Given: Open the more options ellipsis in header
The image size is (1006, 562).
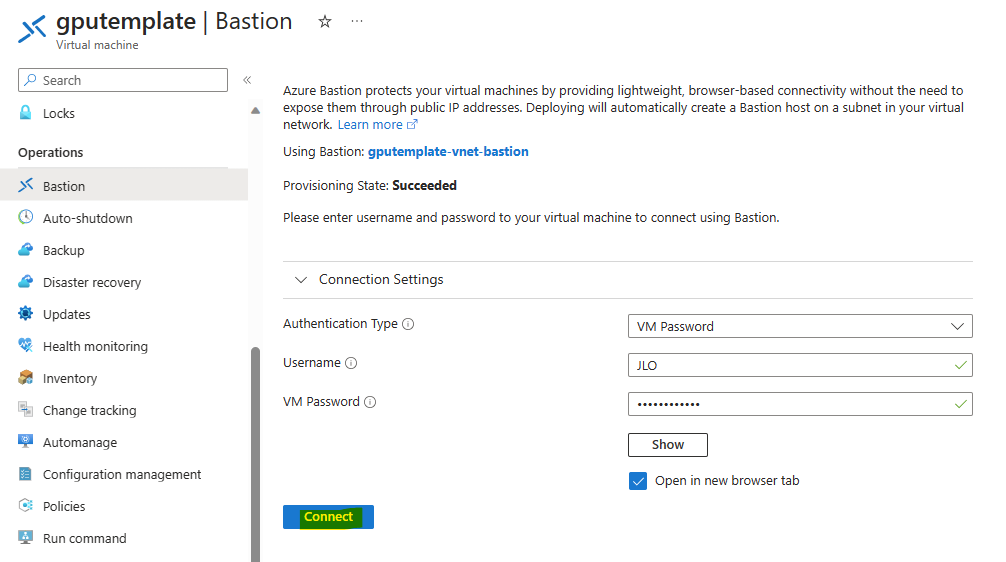Looking at the screenshot, I should 357,21.
